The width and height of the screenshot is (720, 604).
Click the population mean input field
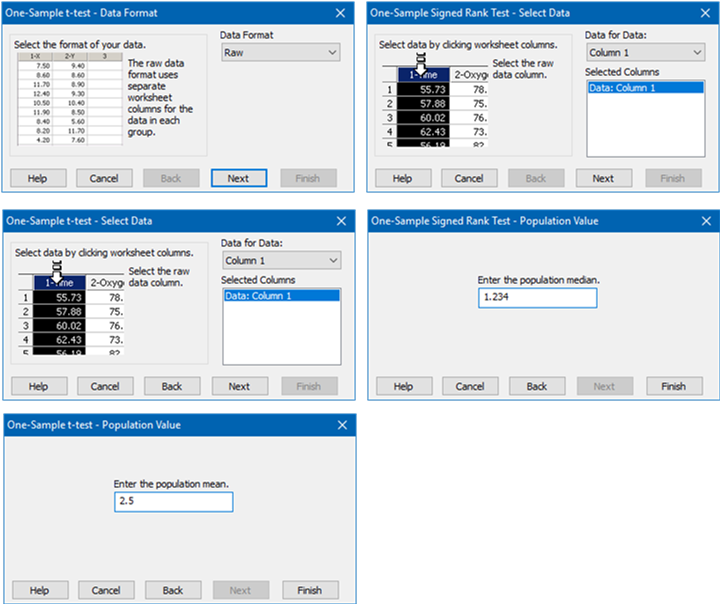[174, 501]
